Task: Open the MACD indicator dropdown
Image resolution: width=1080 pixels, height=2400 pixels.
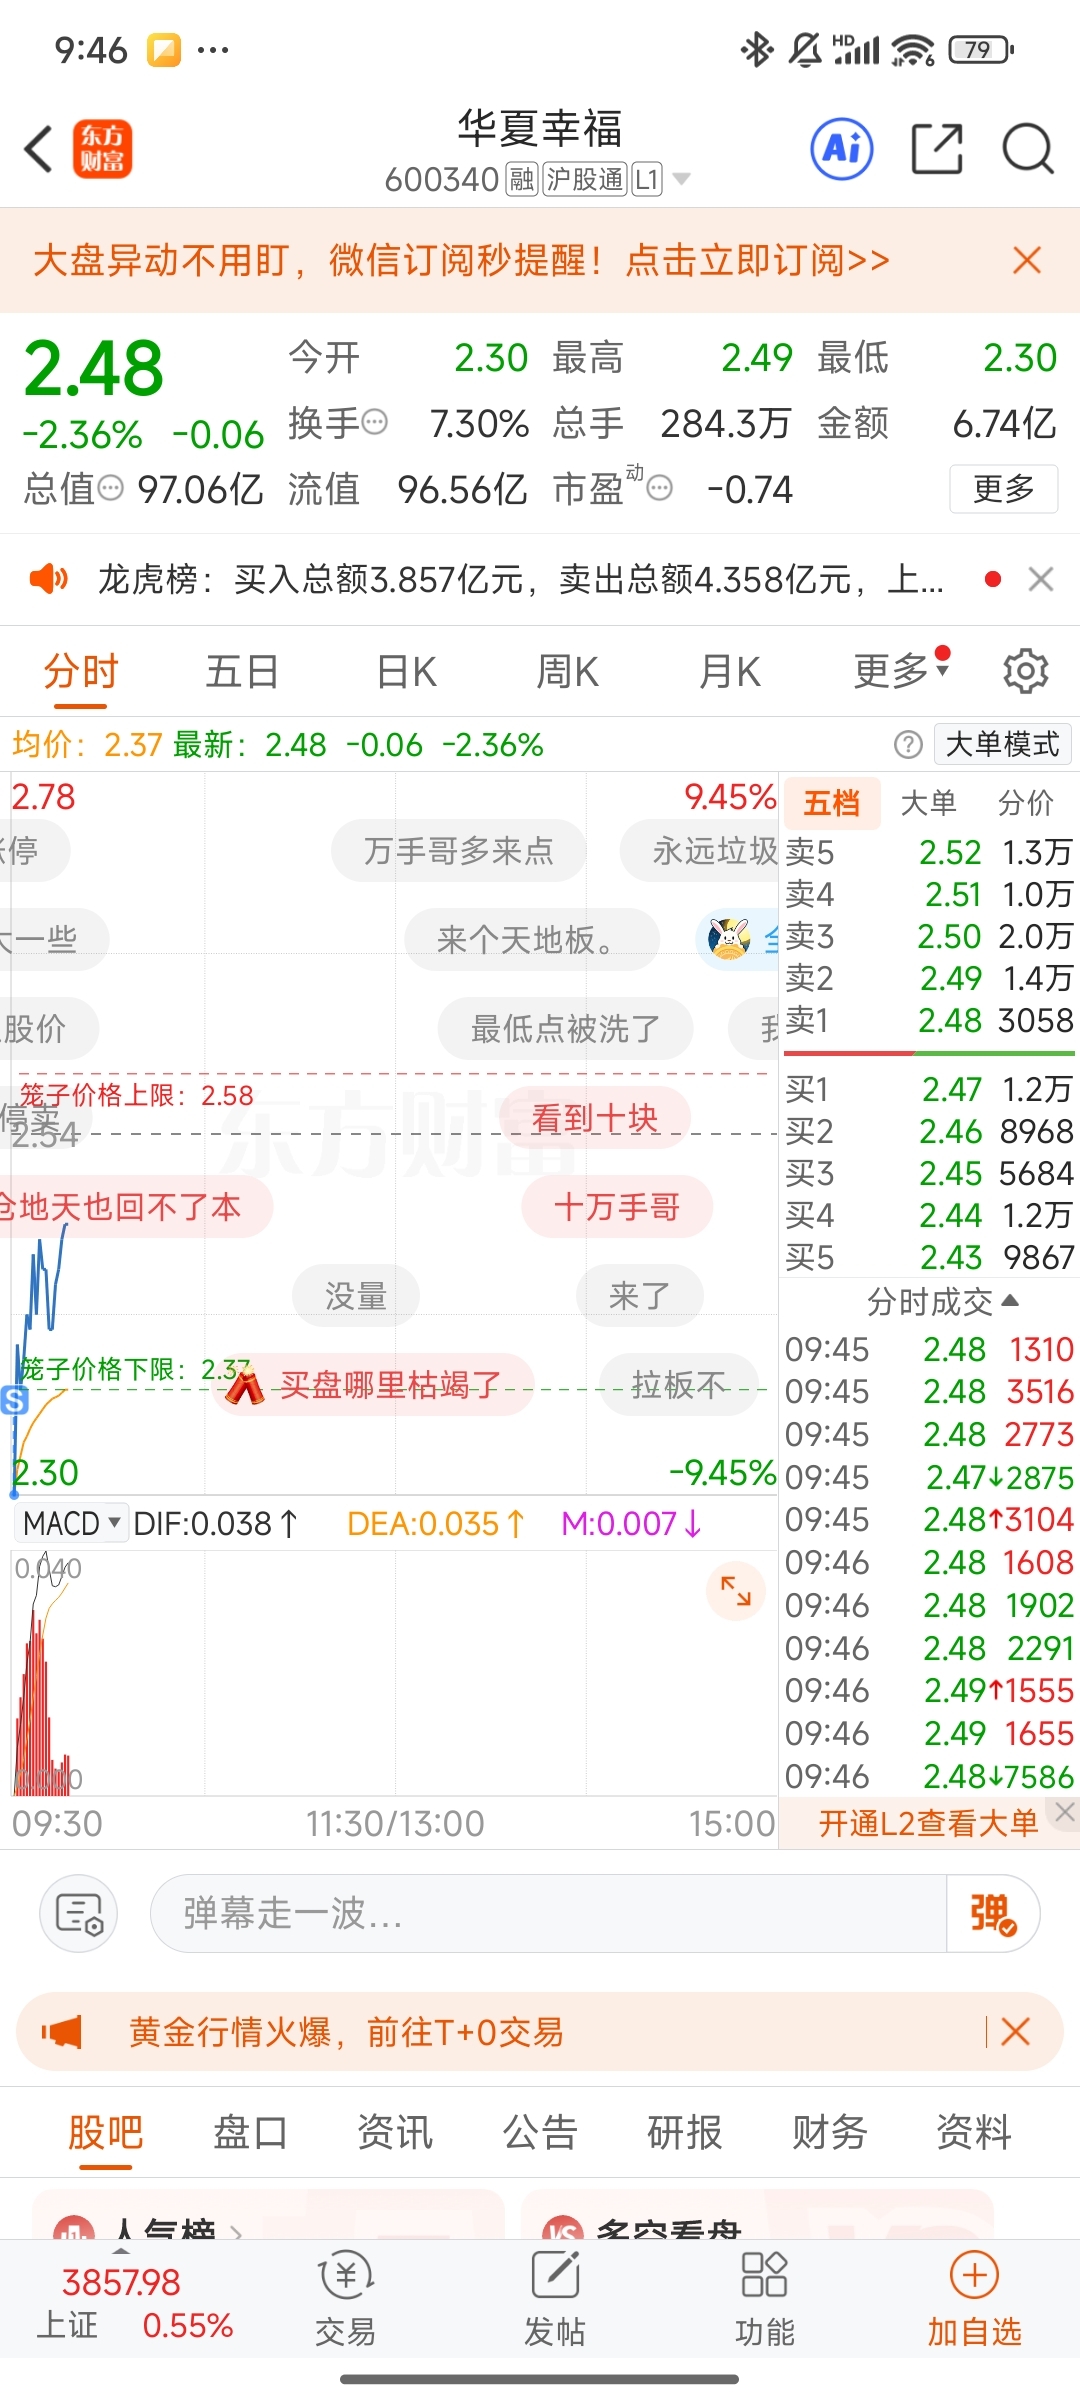Action: tap(71, 1523)
